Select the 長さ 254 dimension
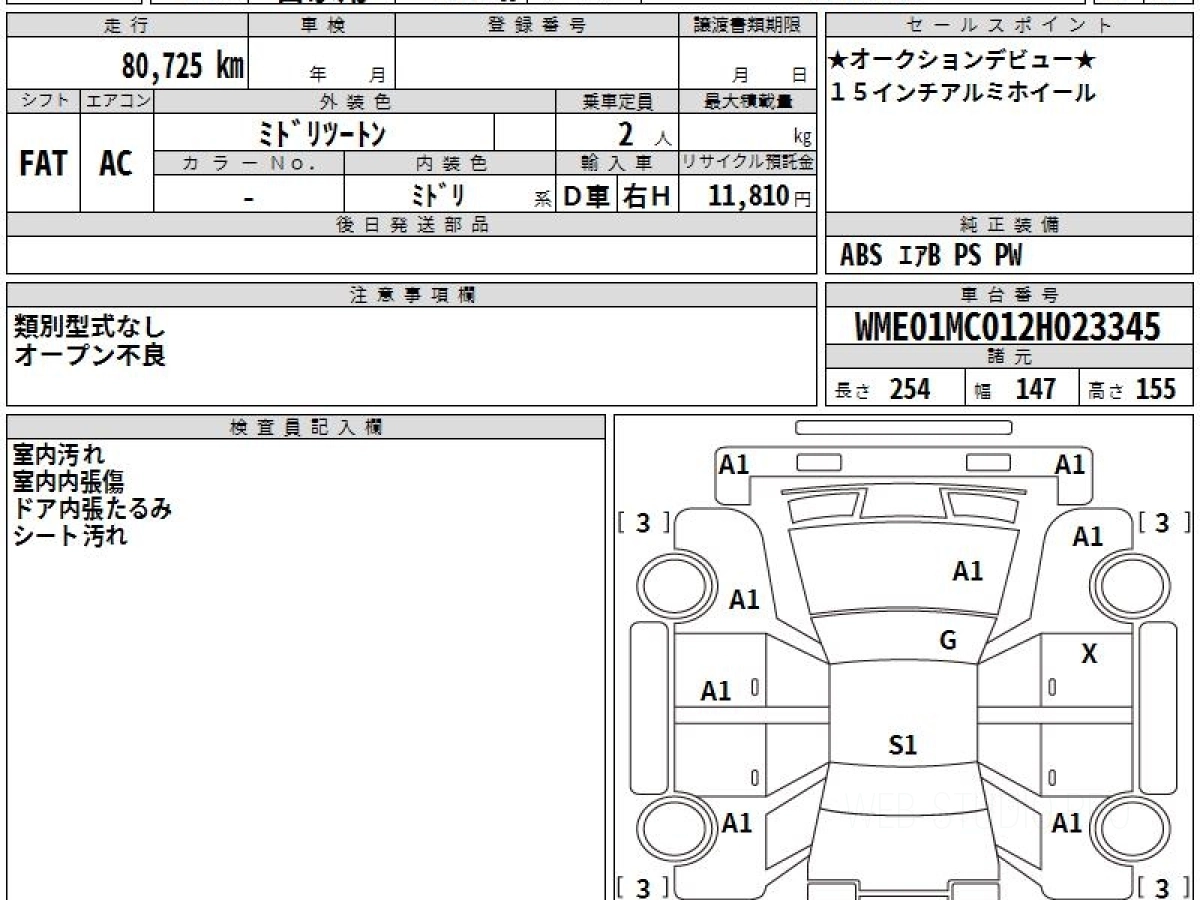The image size is (1200, 900). 883,389
